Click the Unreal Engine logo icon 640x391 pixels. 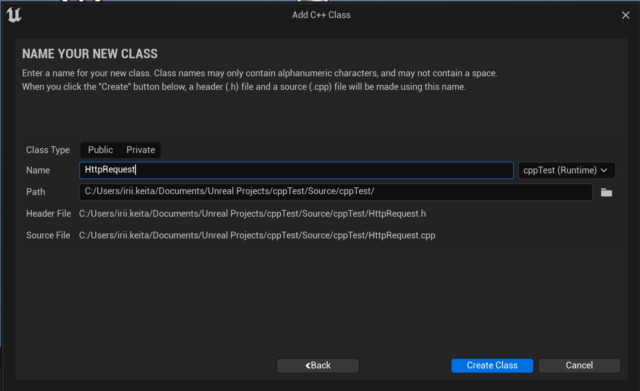point(13,15)
